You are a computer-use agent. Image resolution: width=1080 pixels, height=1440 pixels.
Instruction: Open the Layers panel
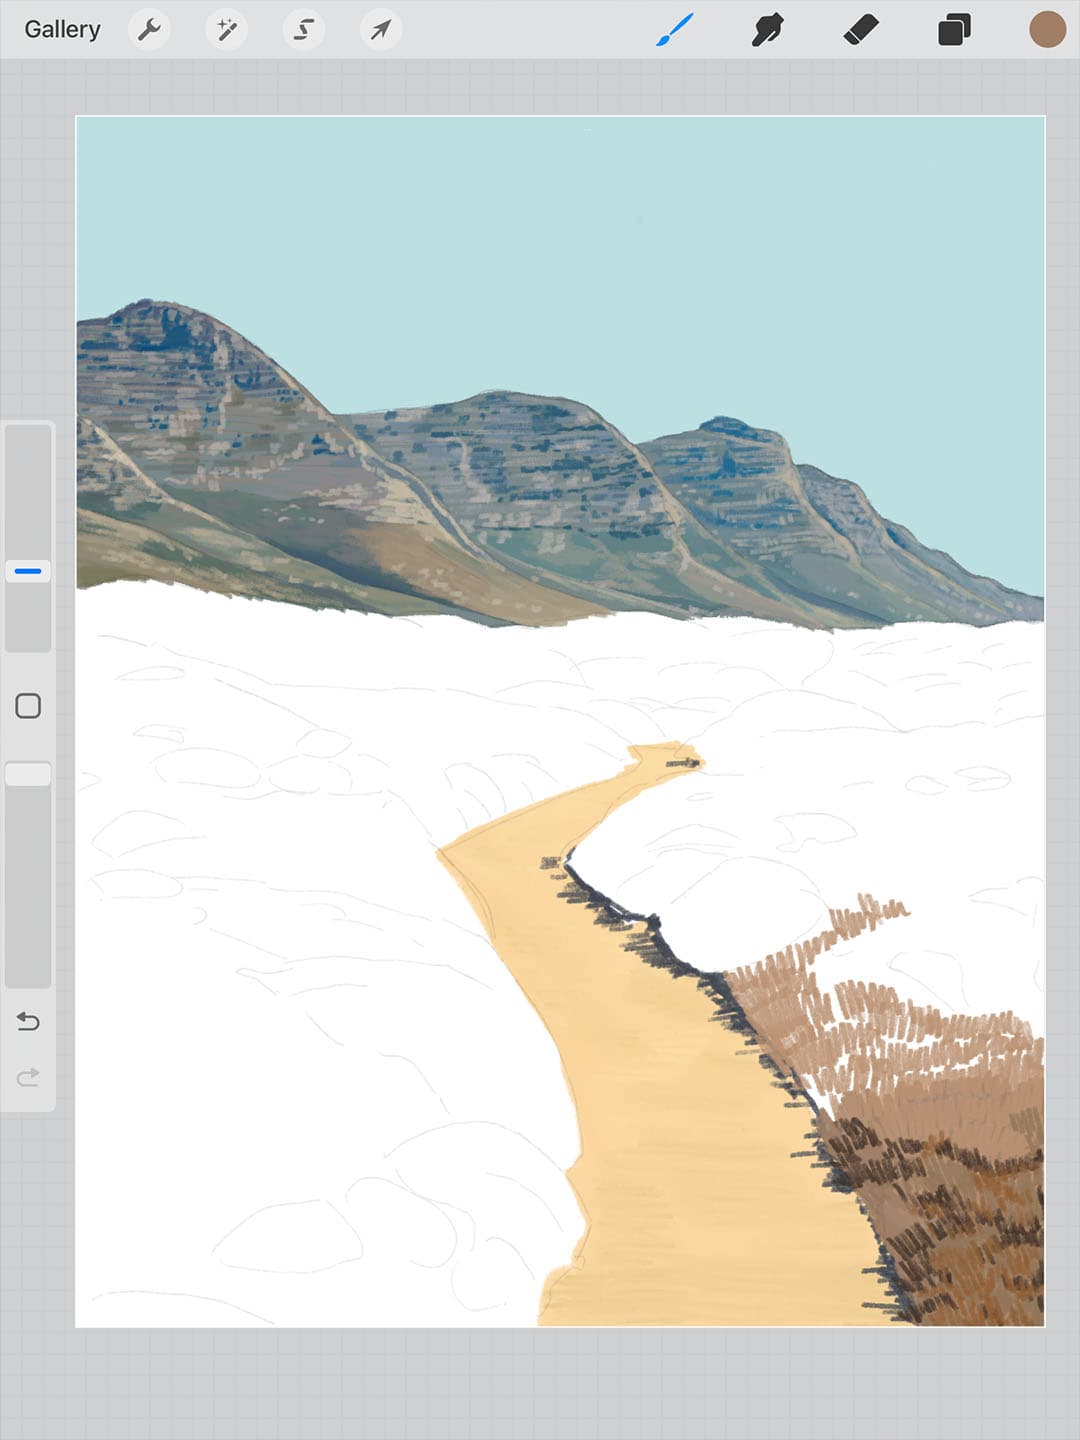[954, 30]
